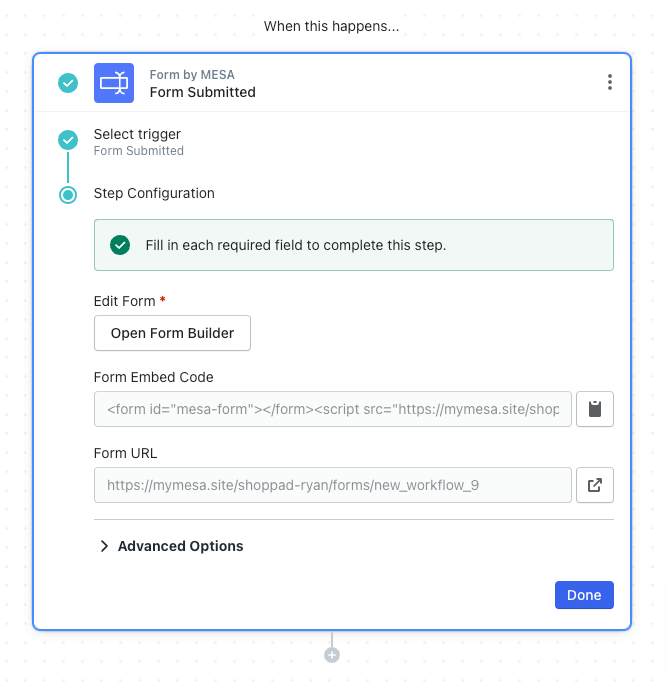
Task: Click the 'Fill in each required field' message
Action: (x=296, y=245)
